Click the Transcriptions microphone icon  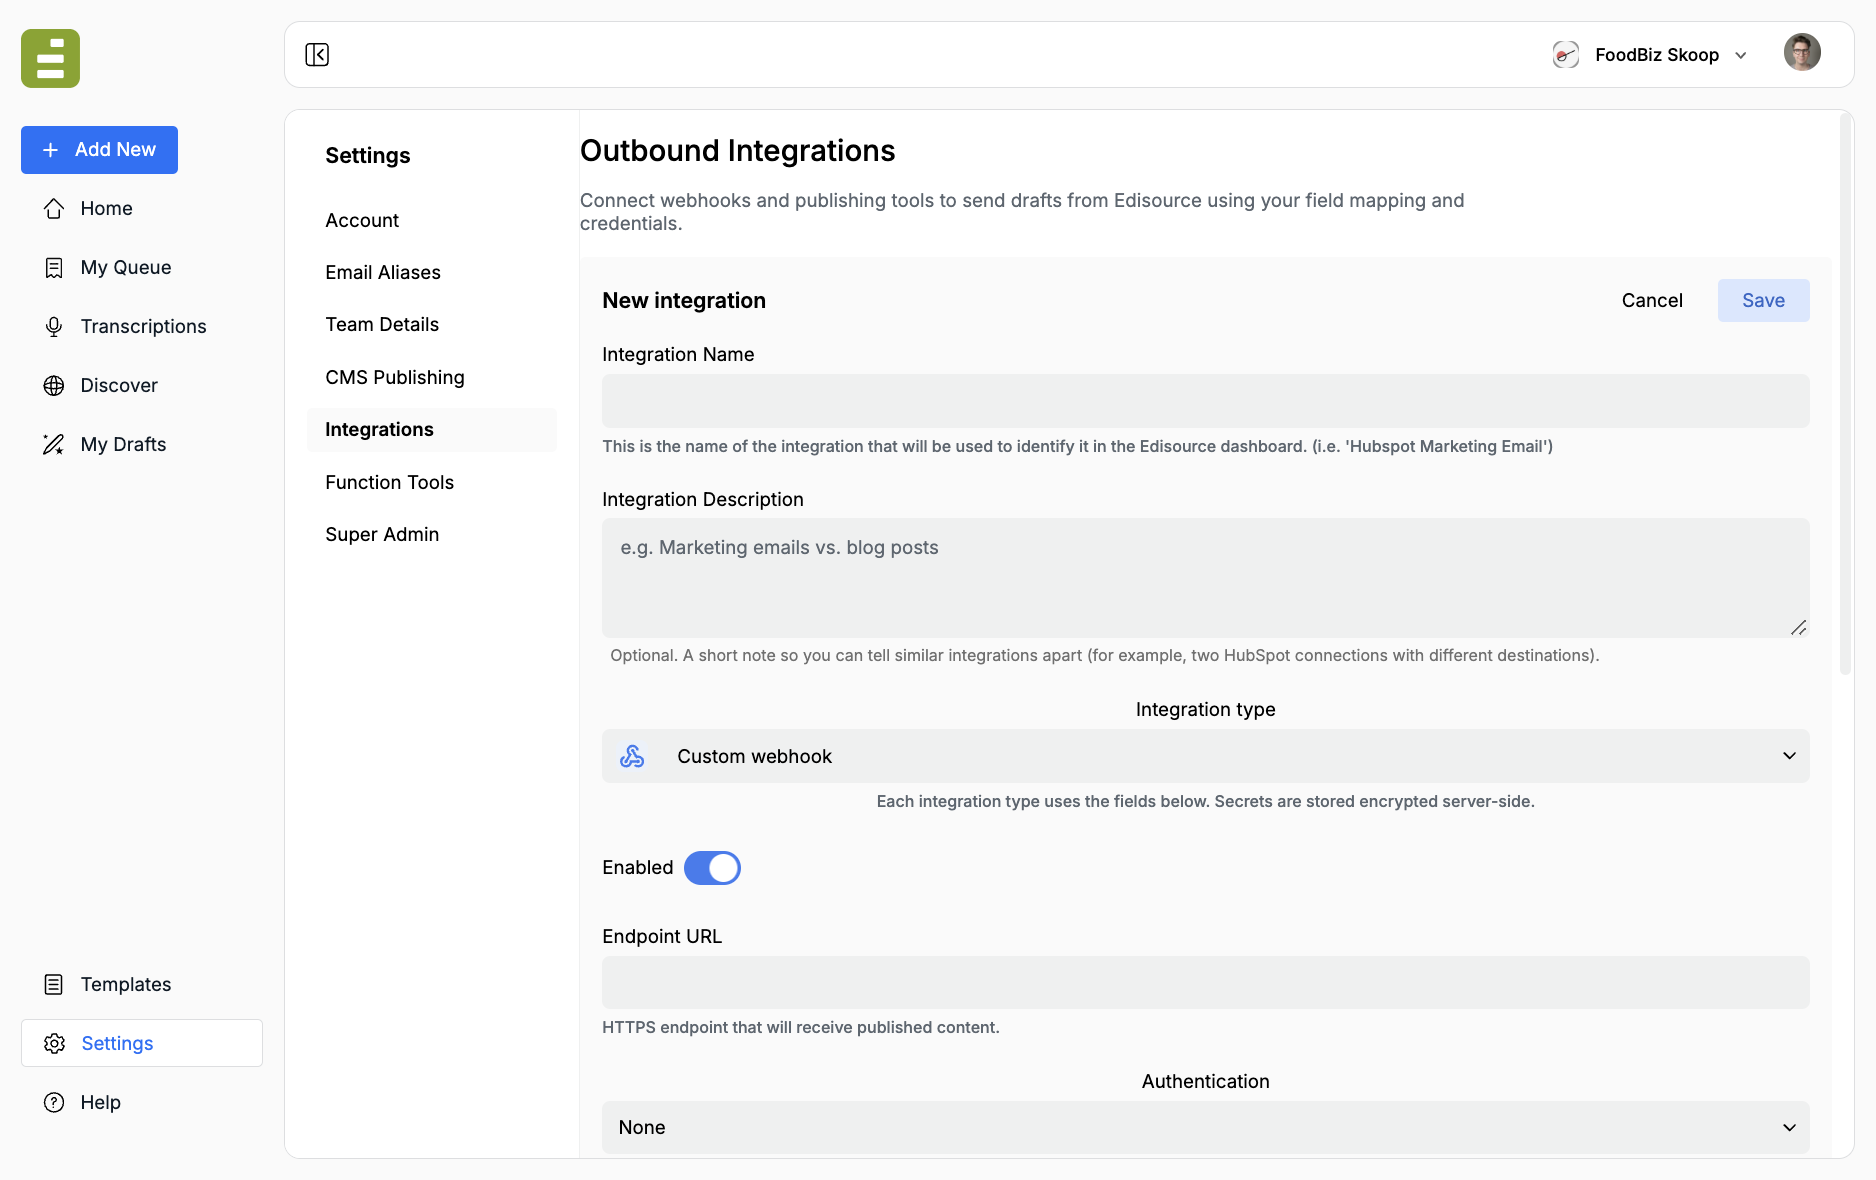(x=54, y=326)
